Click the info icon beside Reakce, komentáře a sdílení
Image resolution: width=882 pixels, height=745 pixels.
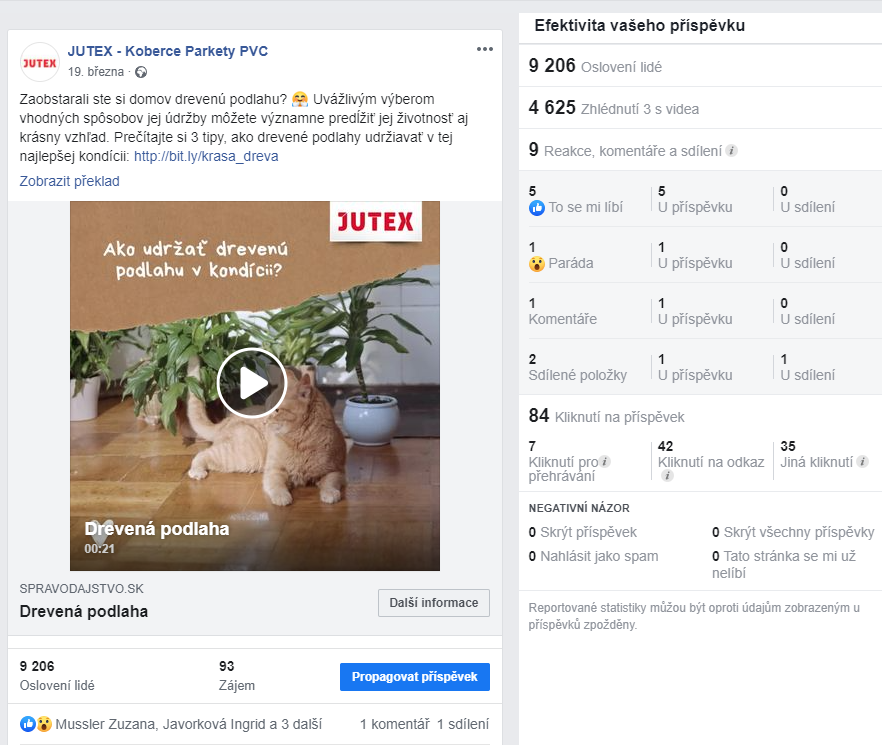click(x=731, y=151)
